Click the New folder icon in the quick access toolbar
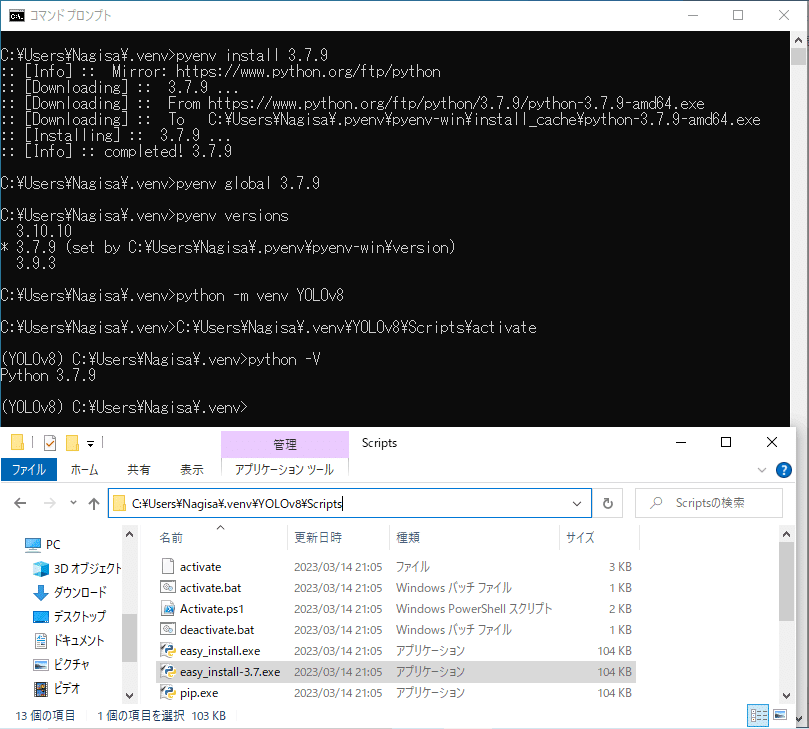 click(x=72, y=443)
